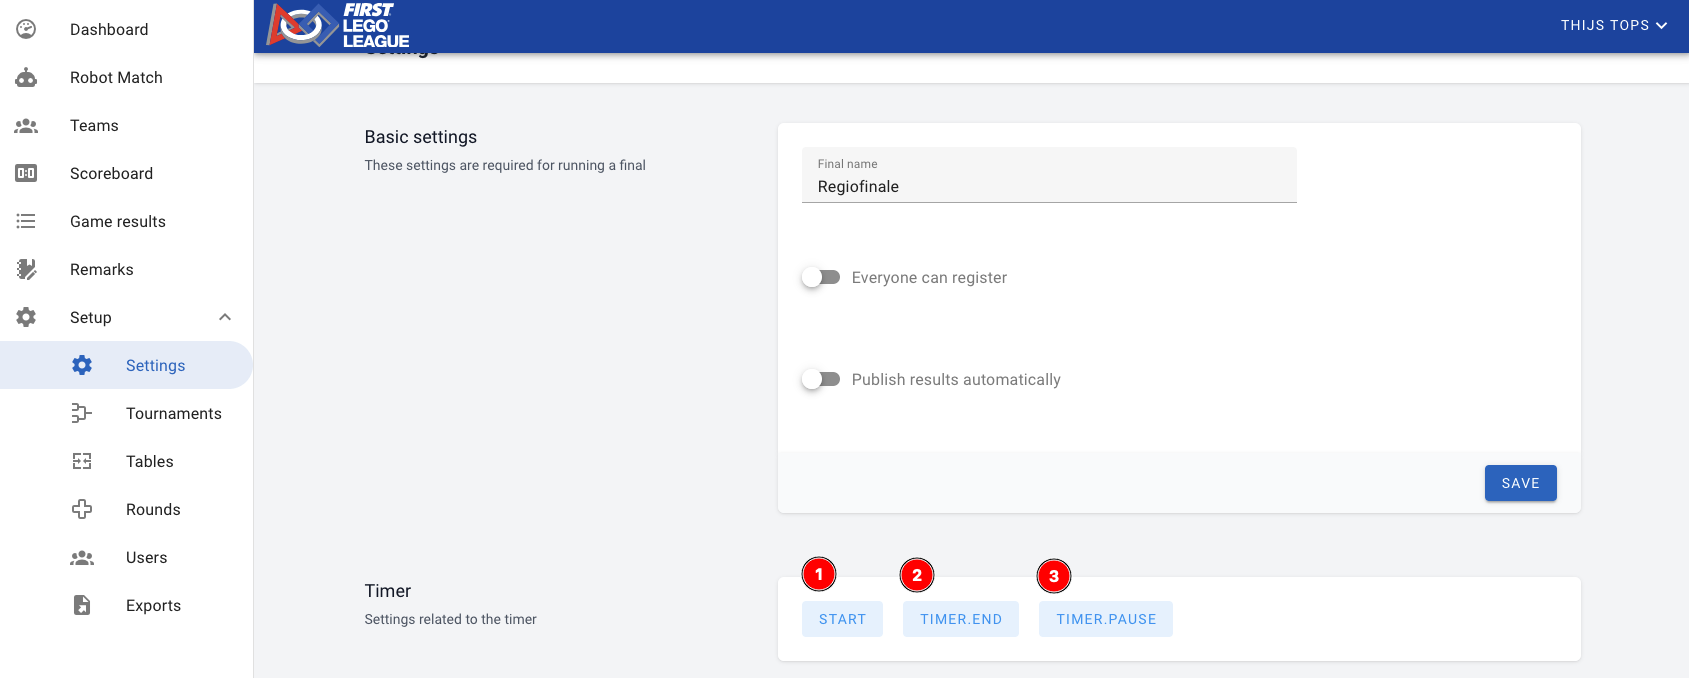
Task: Go to the Users menu item
Action: 146,558
